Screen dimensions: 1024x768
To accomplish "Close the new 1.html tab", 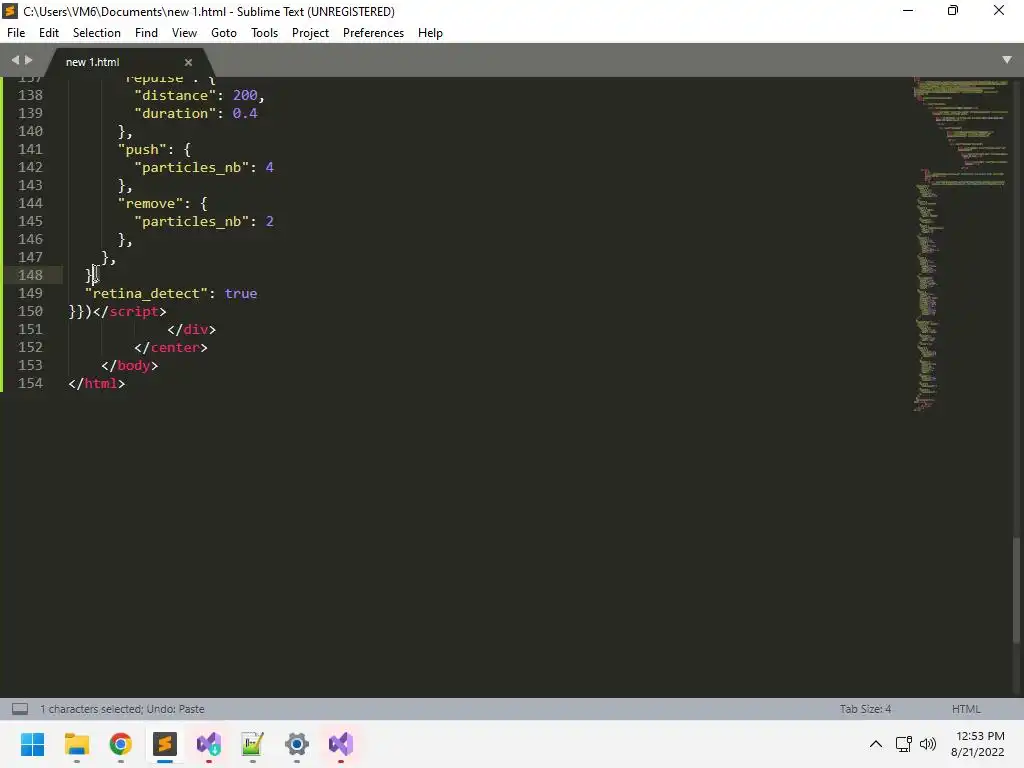I will click(x=188, y=62).
